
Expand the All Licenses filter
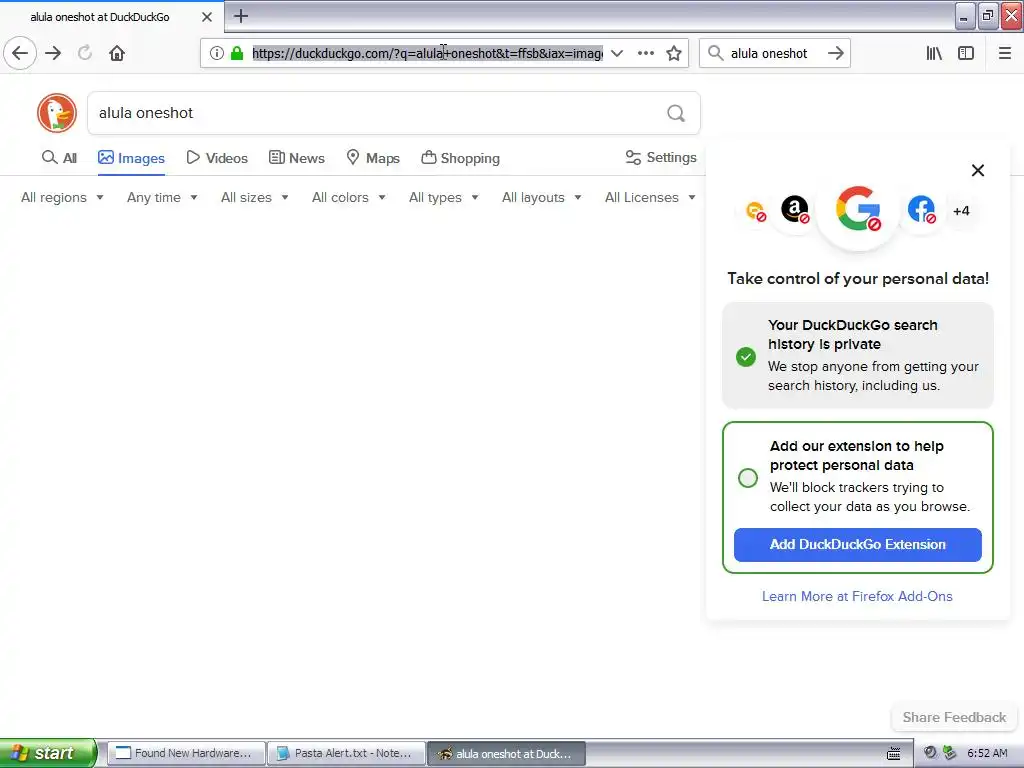[x=650, y=197]
